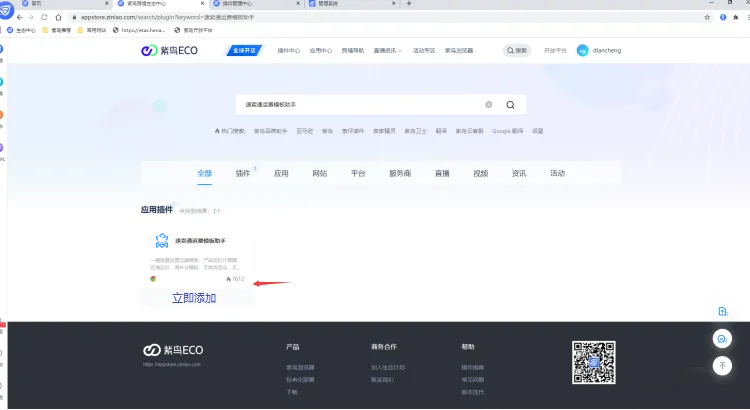
Task: Expand the 直播资讯 dropdown menu
Action: pos(387,50)
